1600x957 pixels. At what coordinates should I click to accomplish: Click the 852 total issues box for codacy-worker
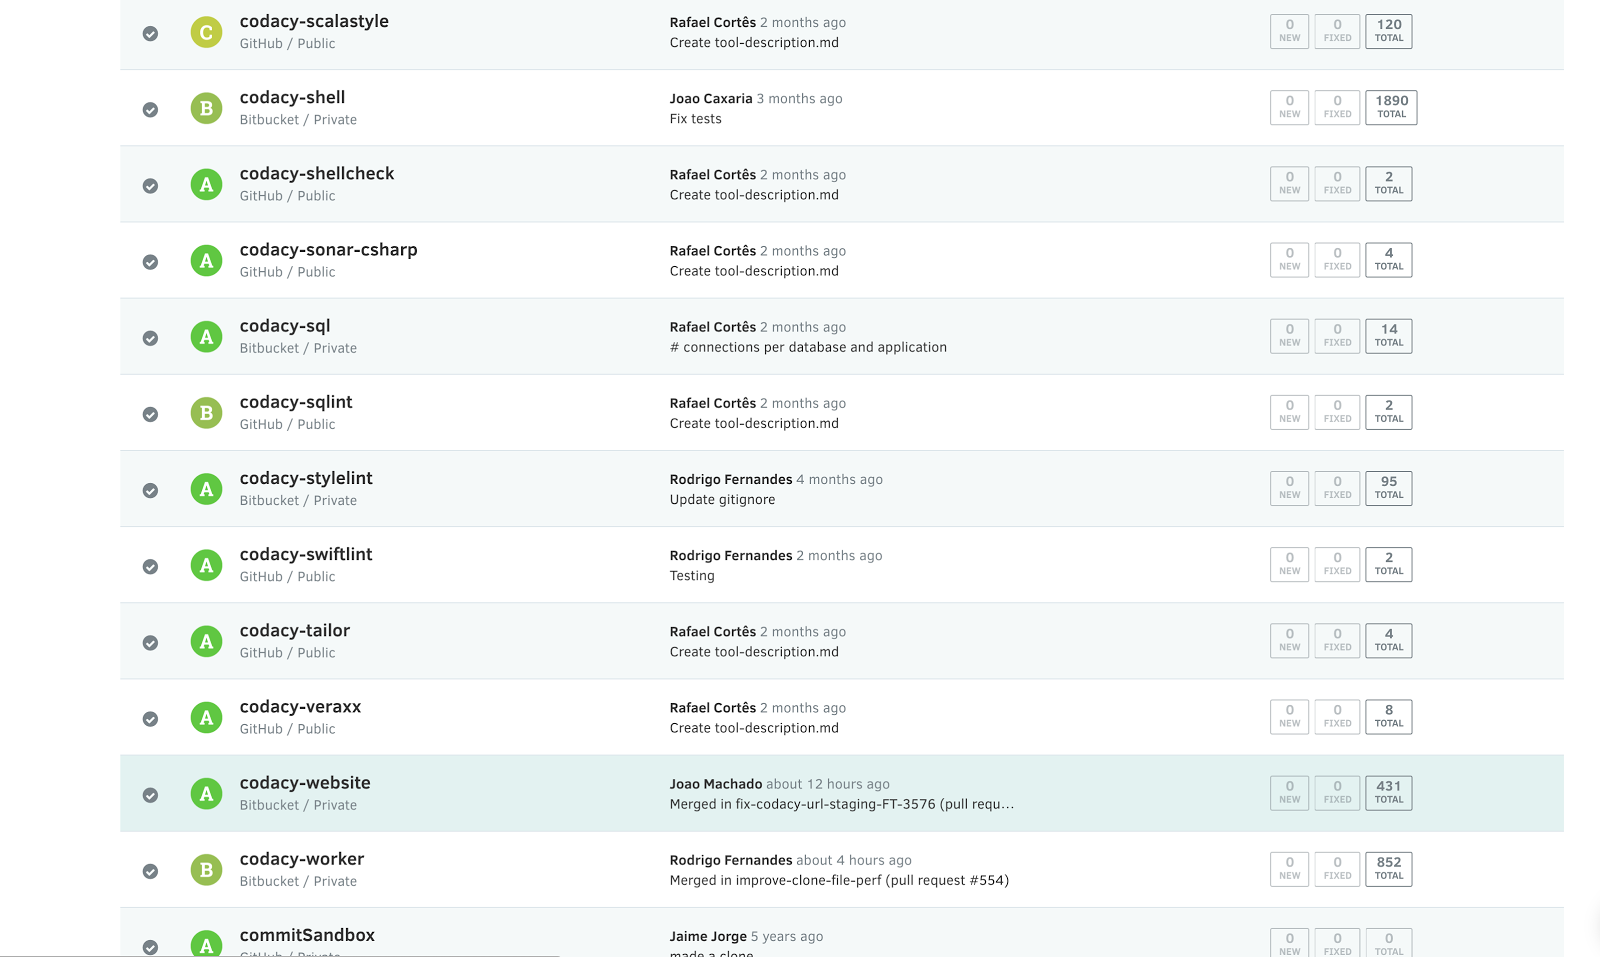pyautogui.click(x=1389, y=869)
